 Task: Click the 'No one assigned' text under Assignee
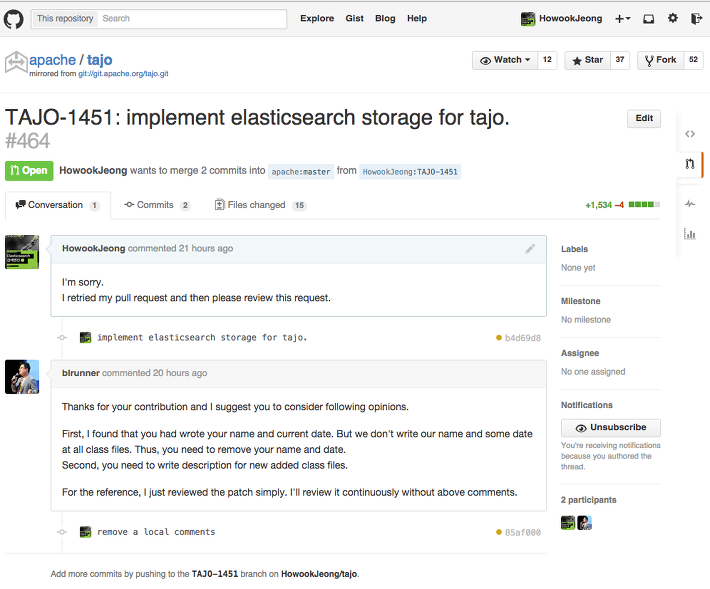coord(593,372)
